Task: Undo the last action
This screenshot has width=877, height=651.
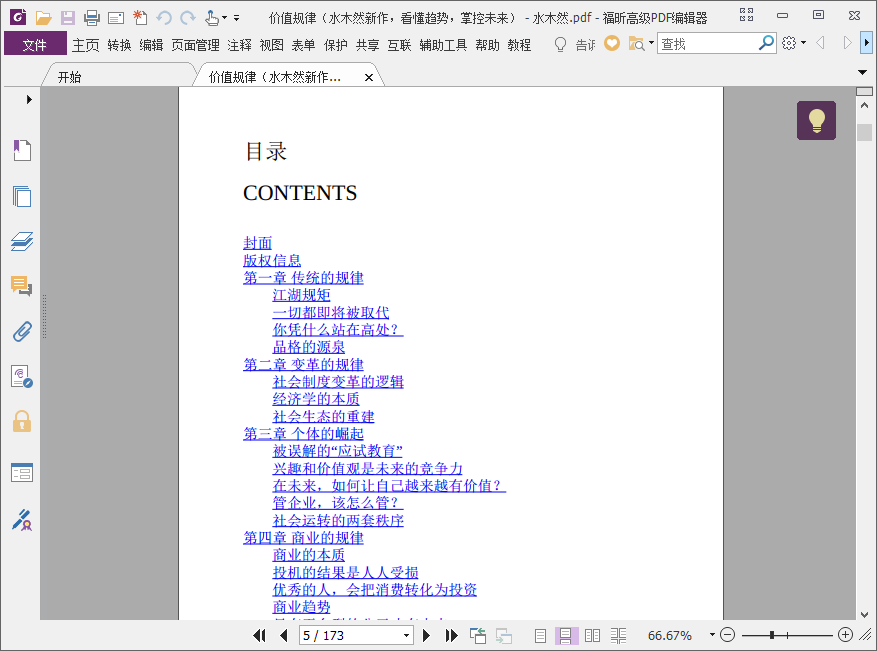Action: (x=164, y=18)
